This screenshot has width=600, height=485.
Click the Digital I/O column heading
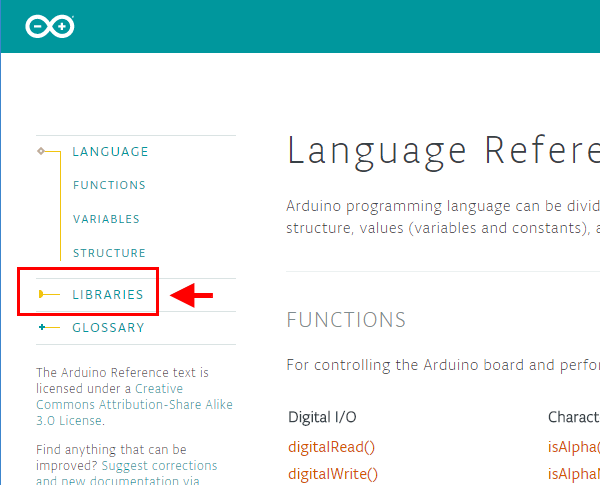click(x=322, y=417)
